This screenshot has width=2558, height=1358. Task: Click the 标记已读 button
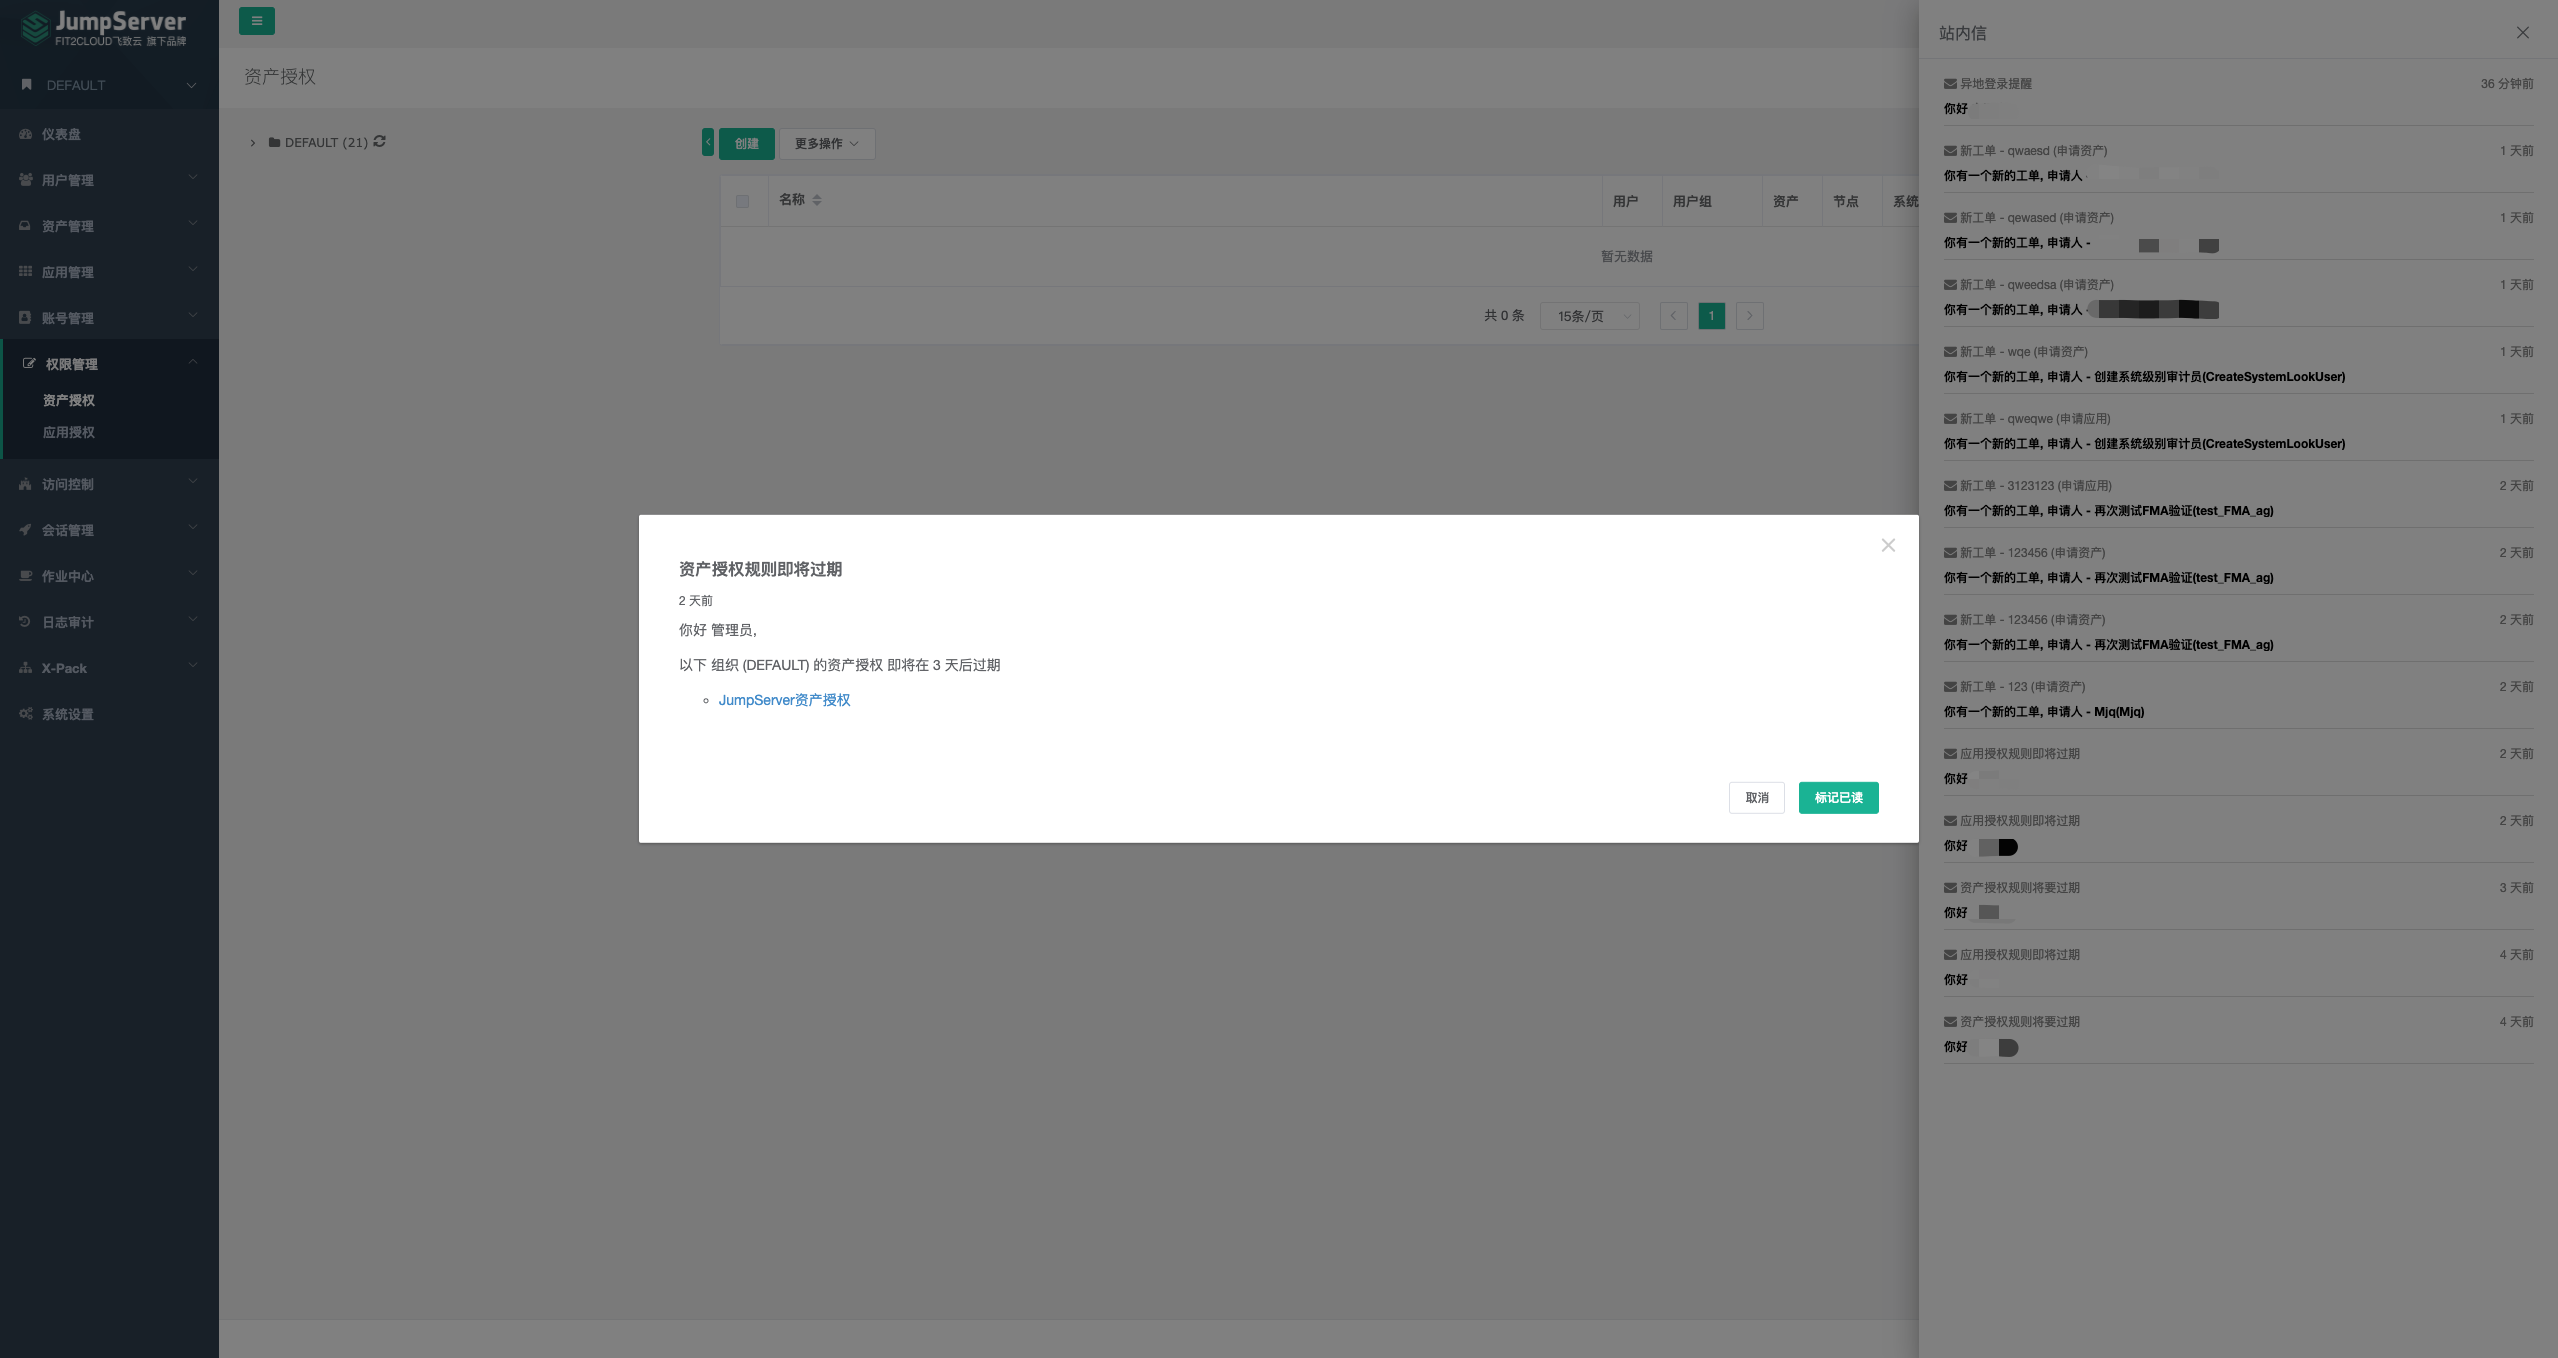(1838, 798)
